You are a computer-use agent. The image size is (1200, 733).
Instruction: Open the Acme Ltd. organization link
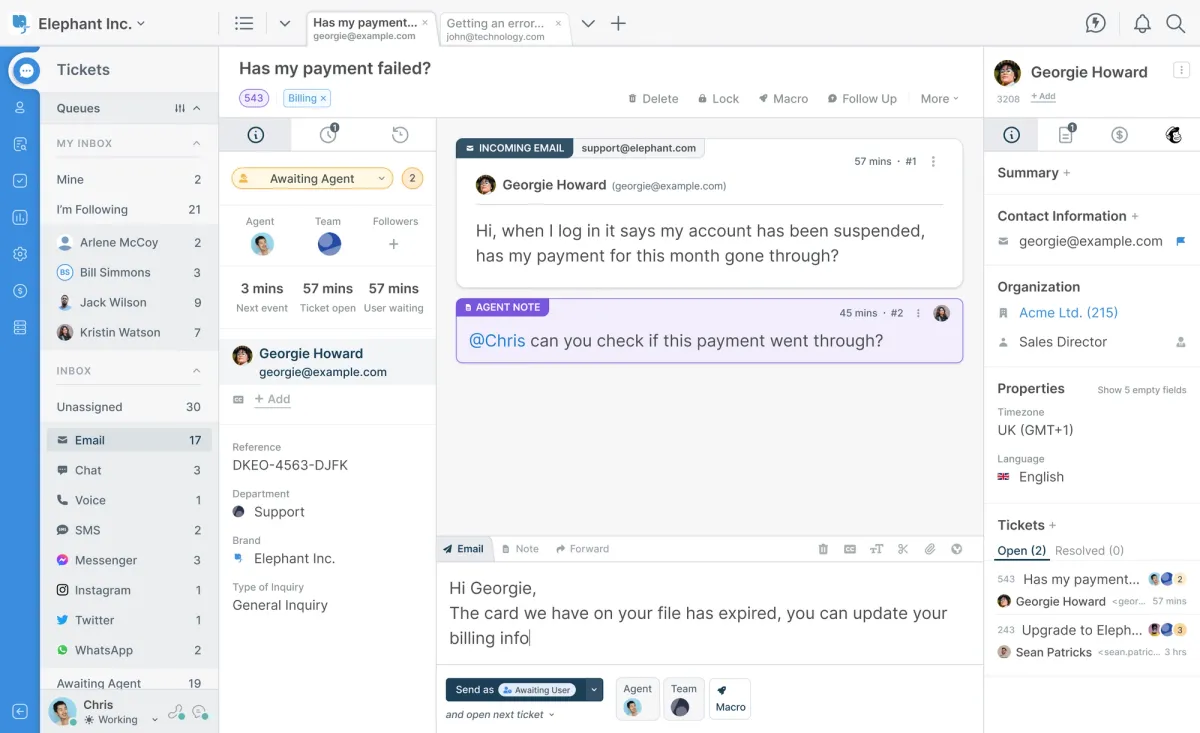[x=1066, y=312]
